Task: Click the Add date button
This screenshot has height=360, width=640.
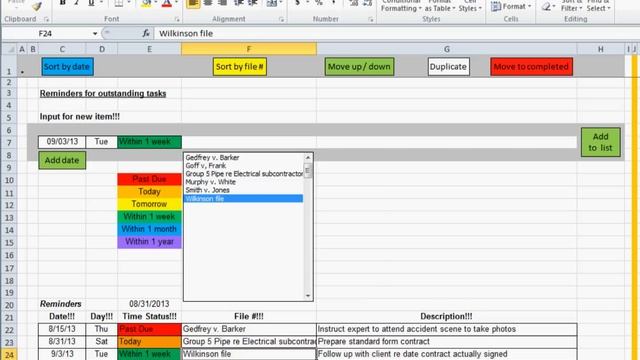Action: pos(62,160)
